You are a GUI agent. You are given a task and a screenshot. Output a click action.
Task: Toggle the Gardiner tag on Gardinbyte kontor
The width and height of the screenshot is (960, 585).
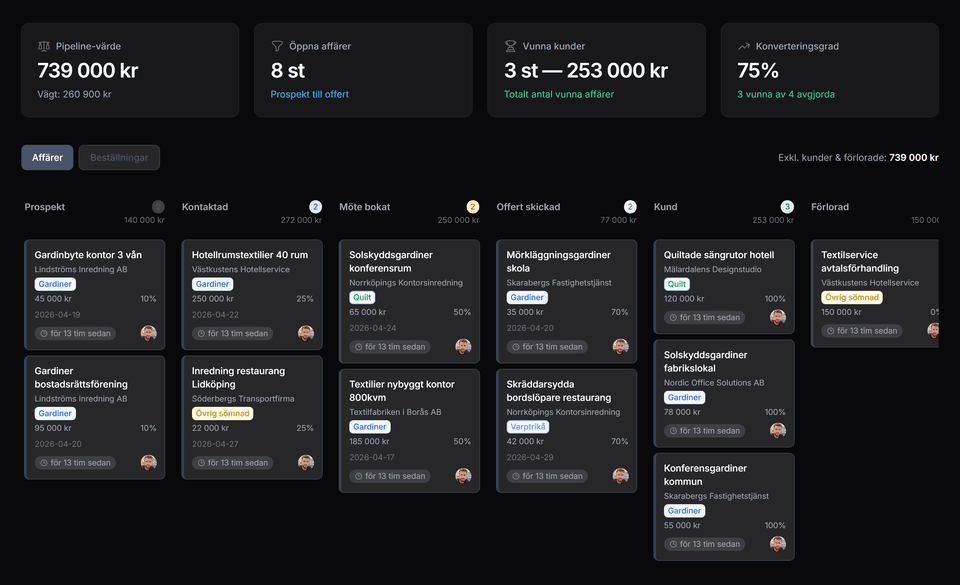pos(55,284)
